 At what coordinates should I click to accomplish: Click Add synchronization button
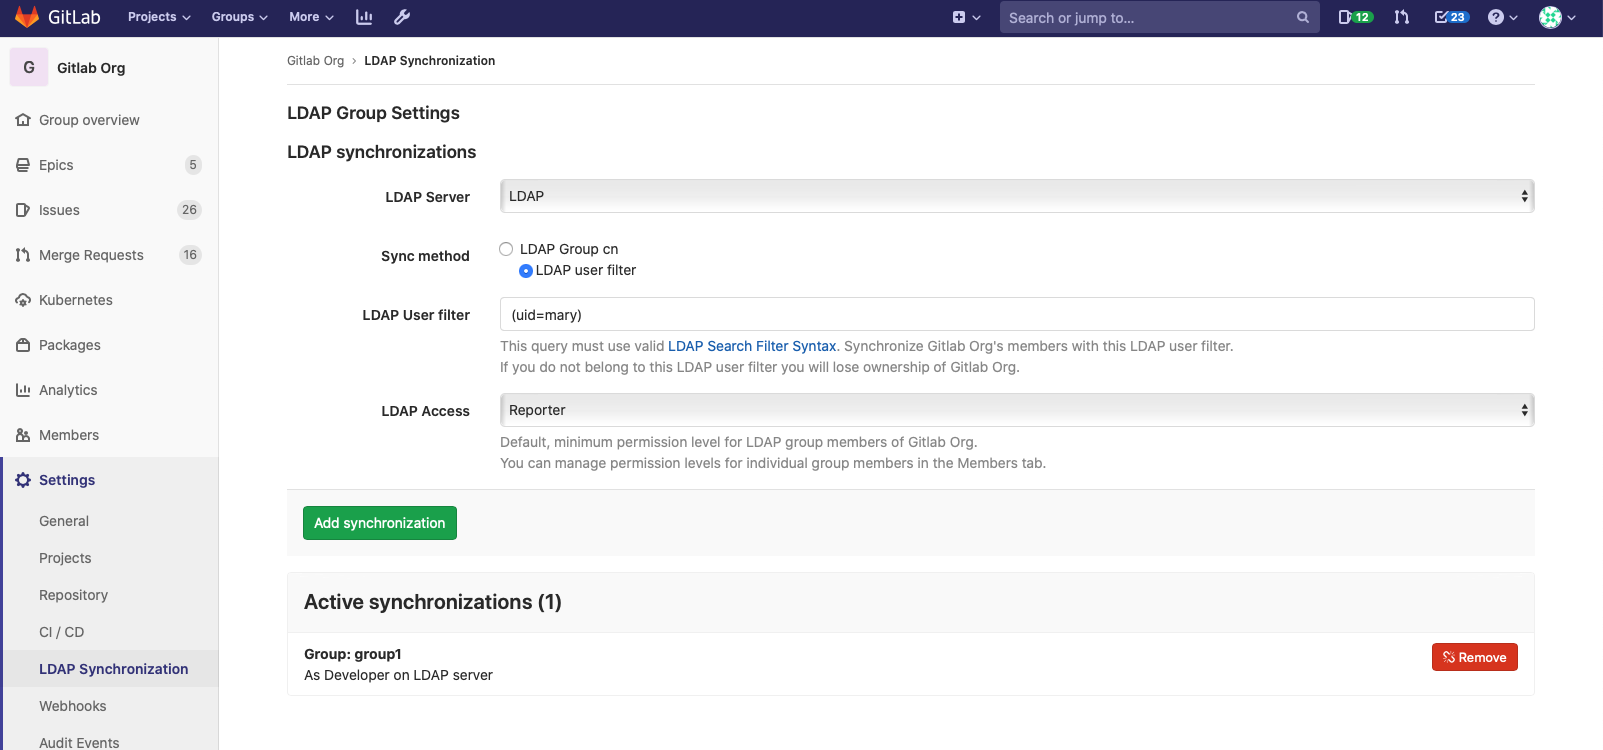click(380, 523)
